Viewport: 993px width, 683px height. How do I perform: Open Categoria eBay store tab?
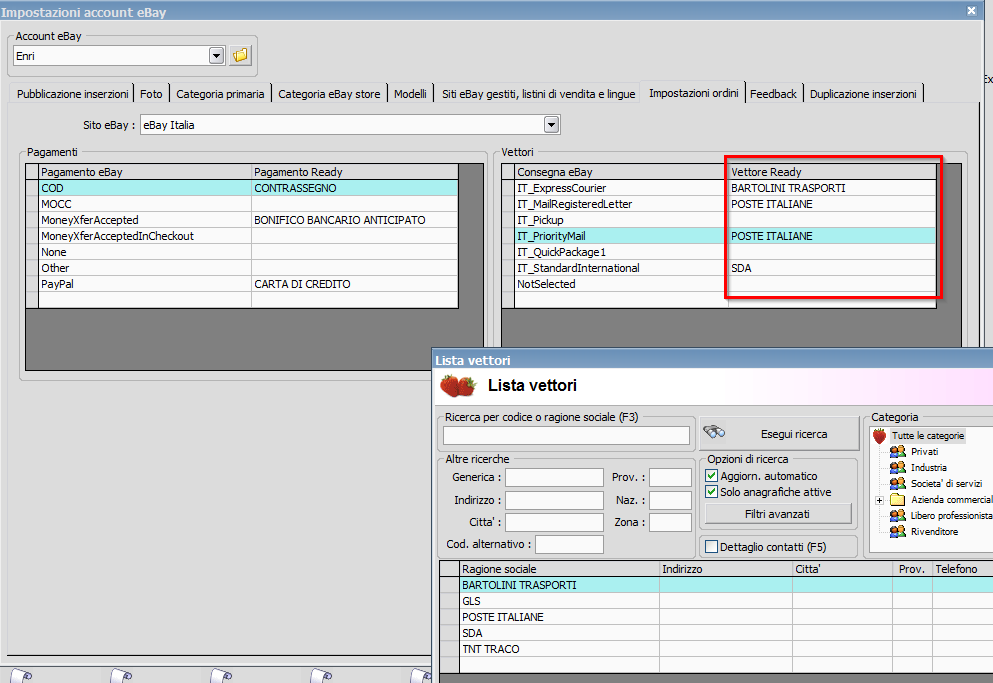pyautogui.click(x=329, y=94)
